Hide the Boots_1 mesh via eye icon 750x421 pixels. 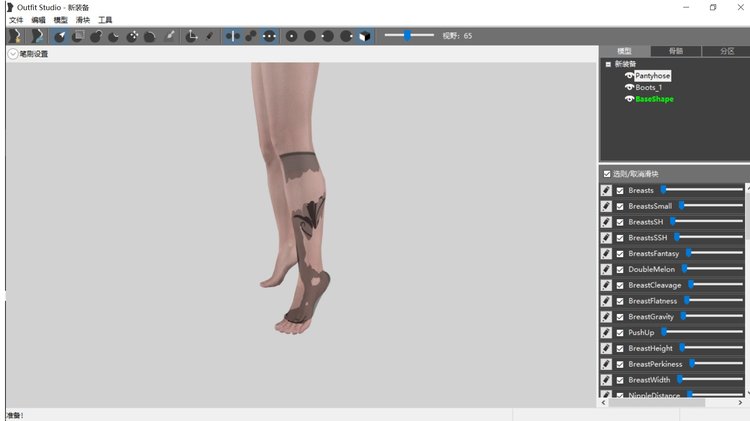point(629,87)
